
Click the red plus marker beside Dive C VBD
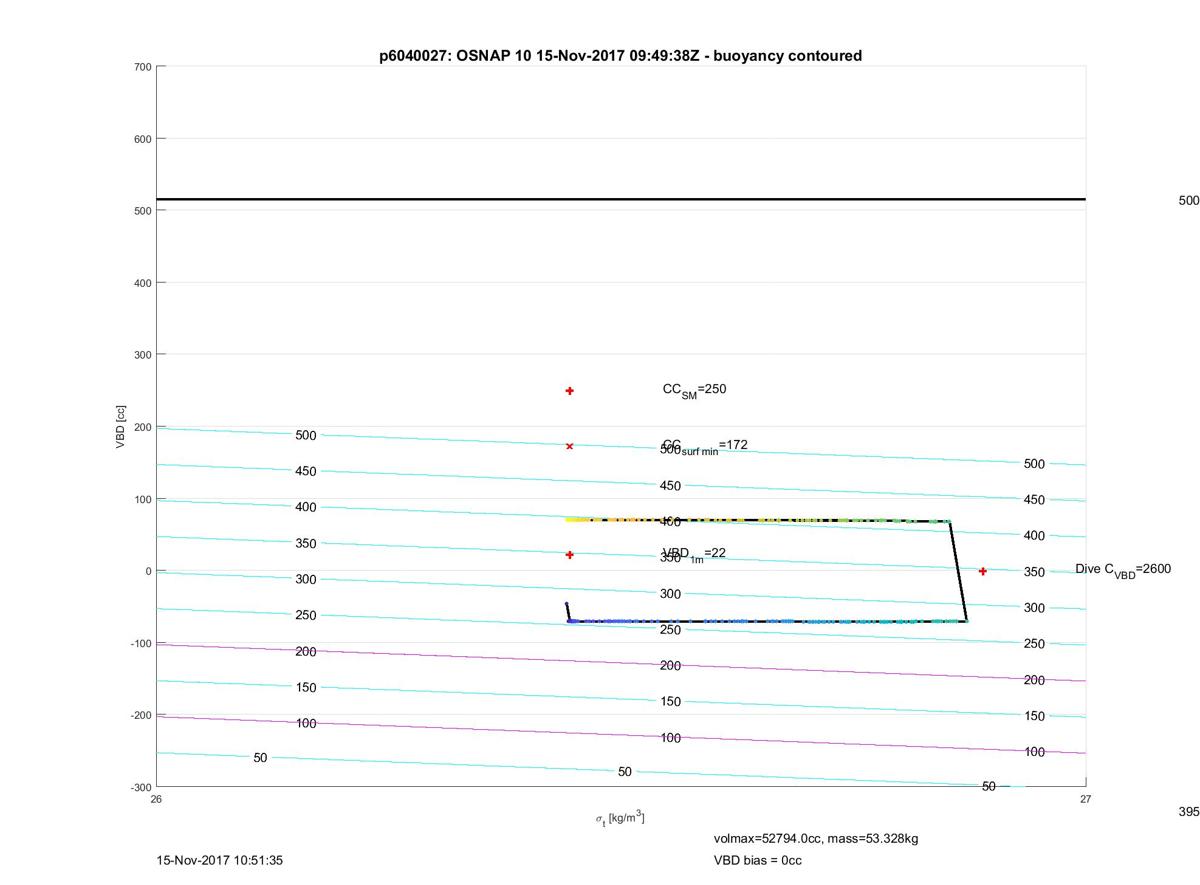tap(983, 571)
